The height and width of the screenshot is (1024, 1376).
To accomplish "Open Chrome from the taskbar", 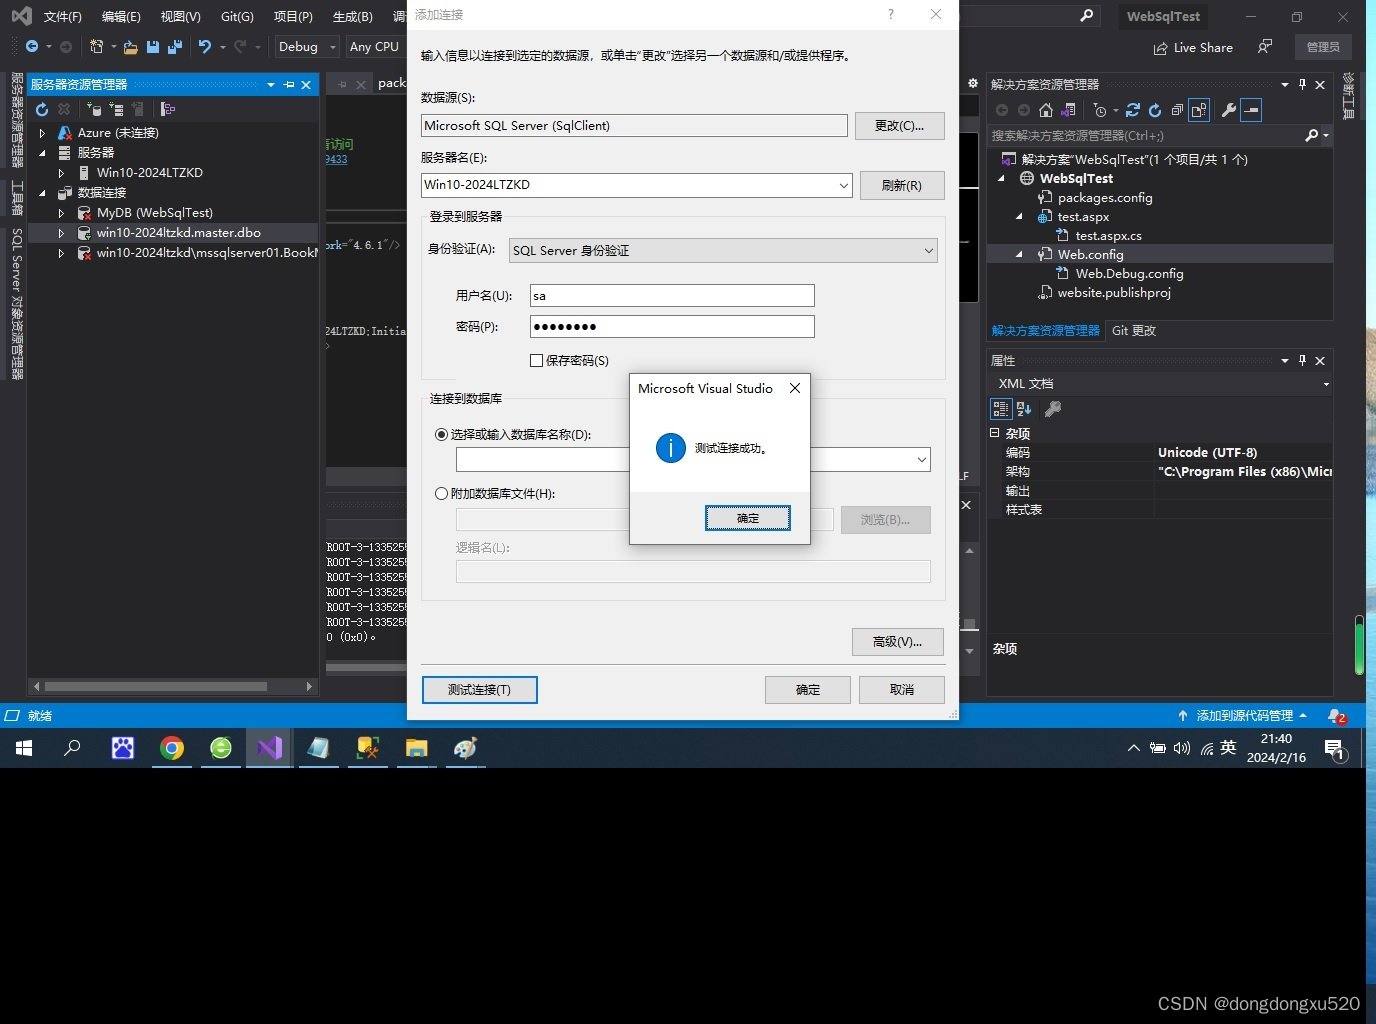I will pos(172,748).
